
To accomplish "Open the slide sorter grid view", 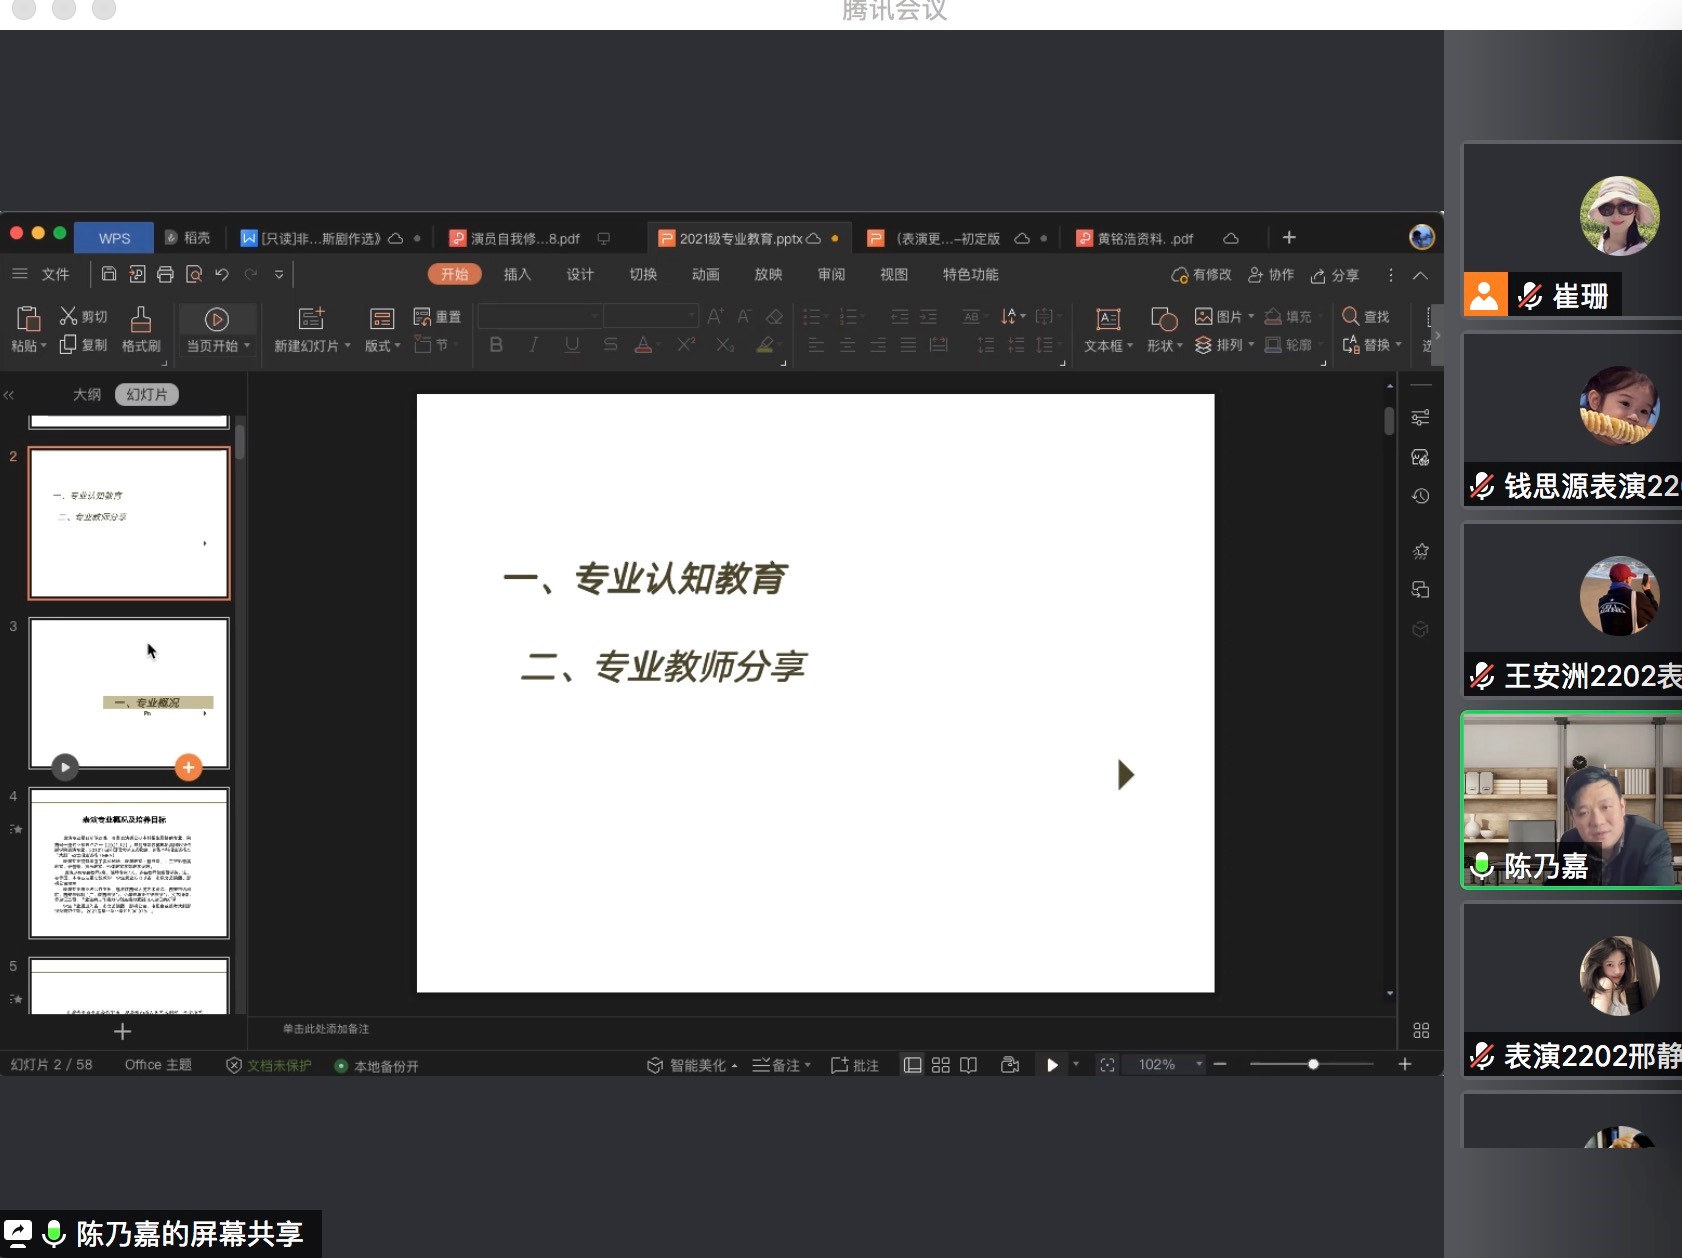I will pyautogui.click(x=940, y=1065).
